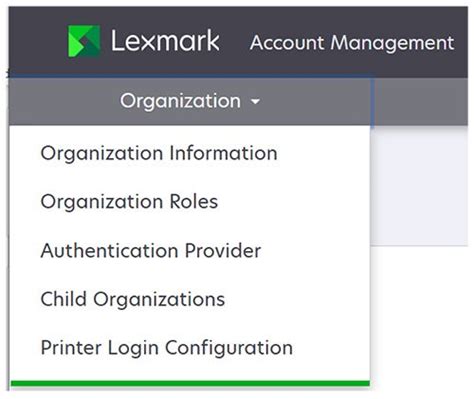474x399 pixels.
Task: Click the Lexmark brand name text
Action: pyautogui.click(x=165, y=41)
